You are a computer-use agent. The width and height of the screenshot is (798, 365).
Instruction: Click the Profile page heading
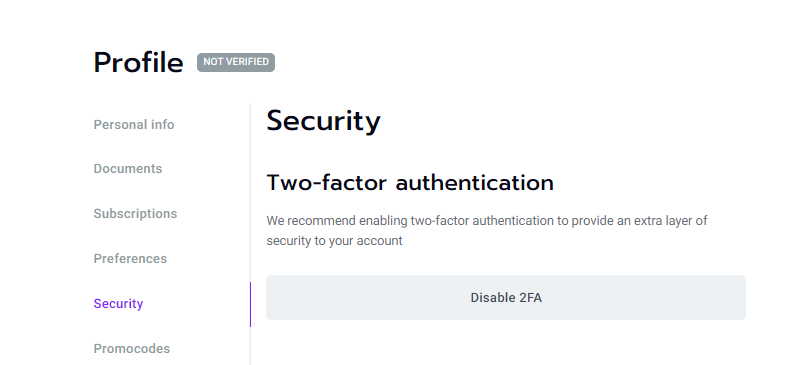(138, 63)
